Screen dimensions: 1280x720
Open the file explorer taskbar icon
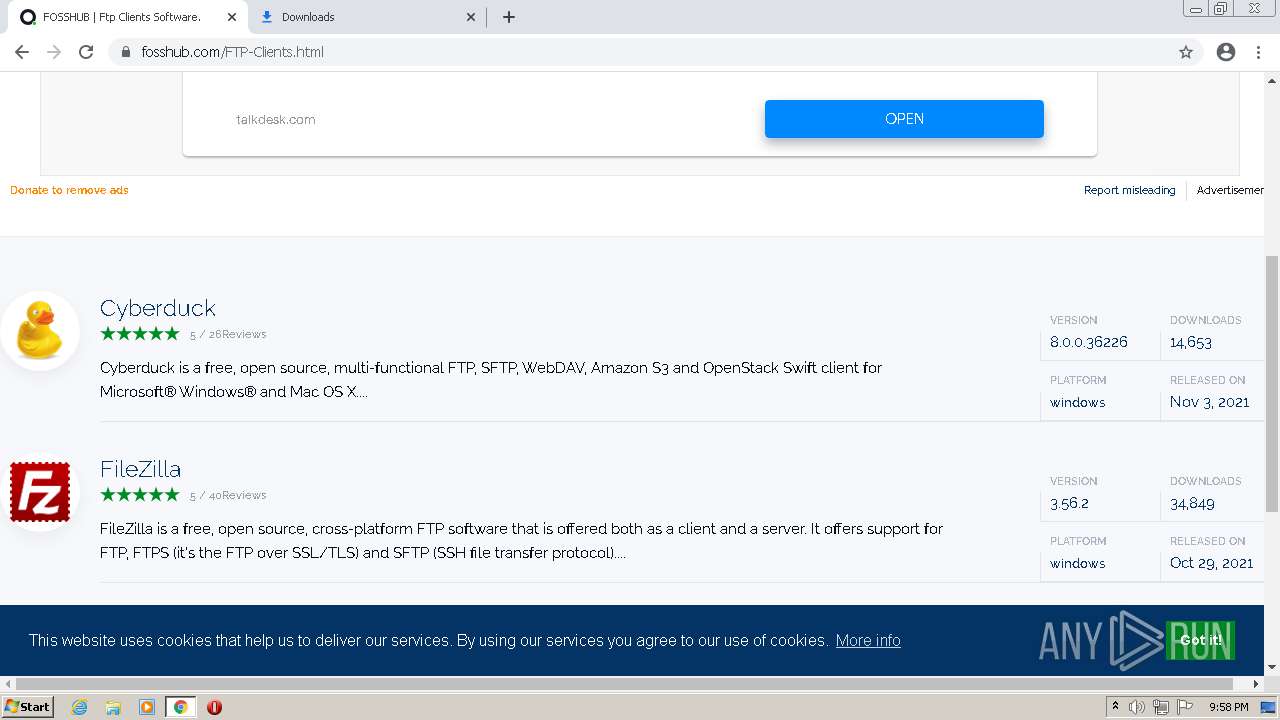113,707
